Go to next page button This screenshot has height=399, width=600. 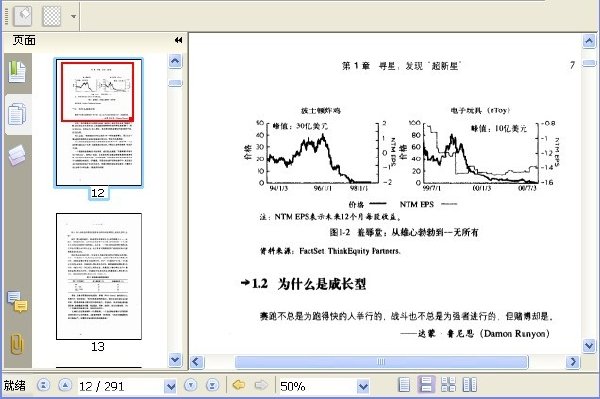click(191, 385)
